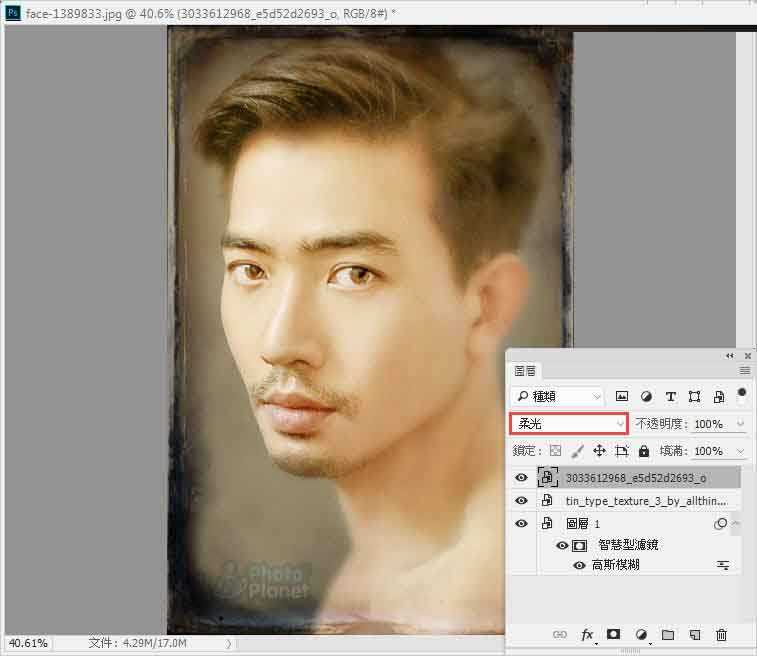Toggle the layer filtering on/off switch
Screen dimensions: 757x656
[741, 393]
